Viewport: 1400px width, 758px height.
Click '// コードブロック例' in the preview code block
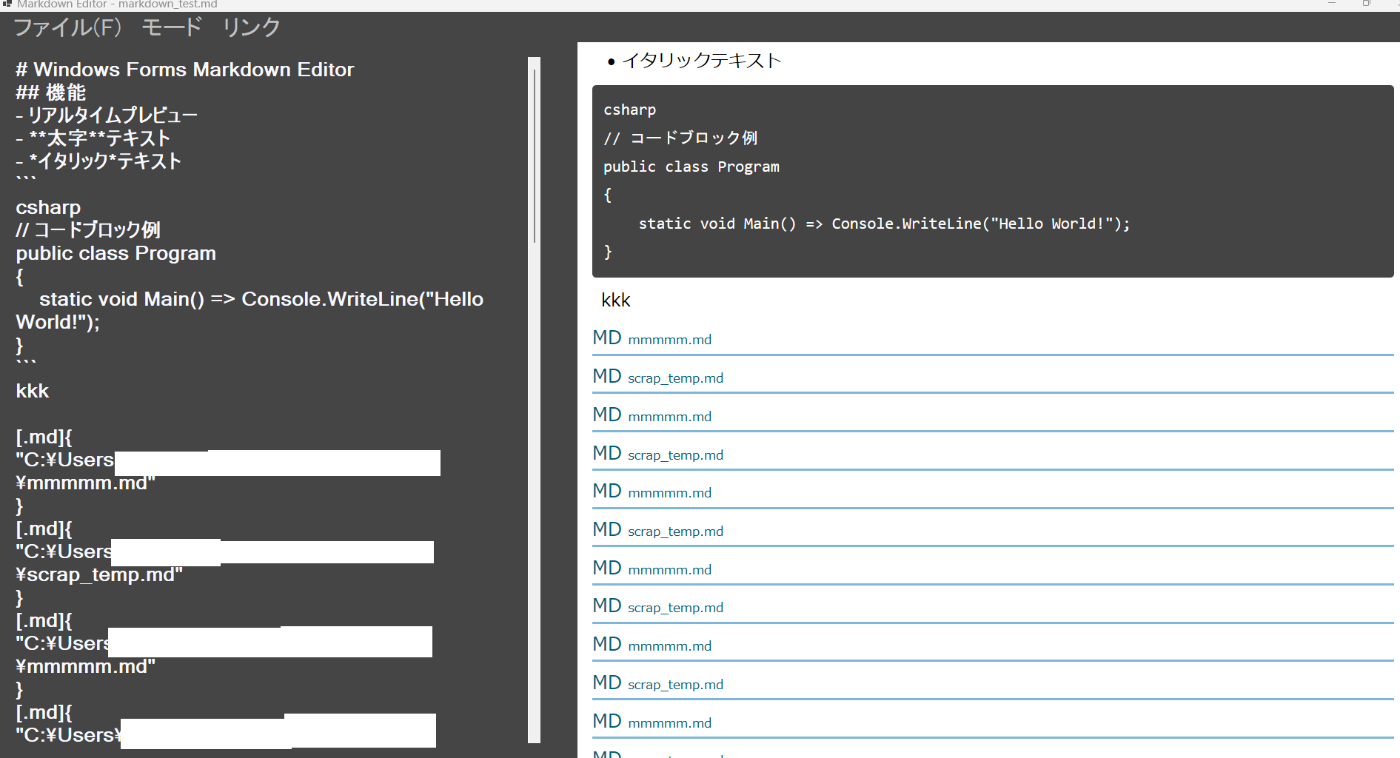click(680, 138)
